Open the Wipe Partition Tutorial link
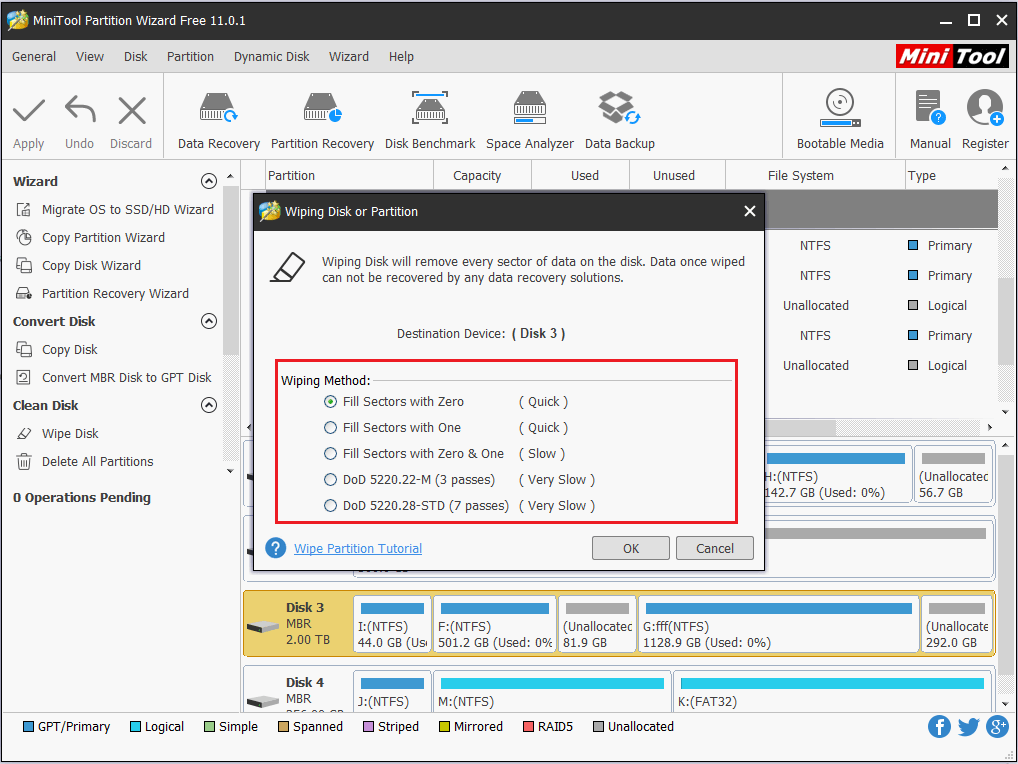Screen dimensions: 1018x764 pos(358,548)
